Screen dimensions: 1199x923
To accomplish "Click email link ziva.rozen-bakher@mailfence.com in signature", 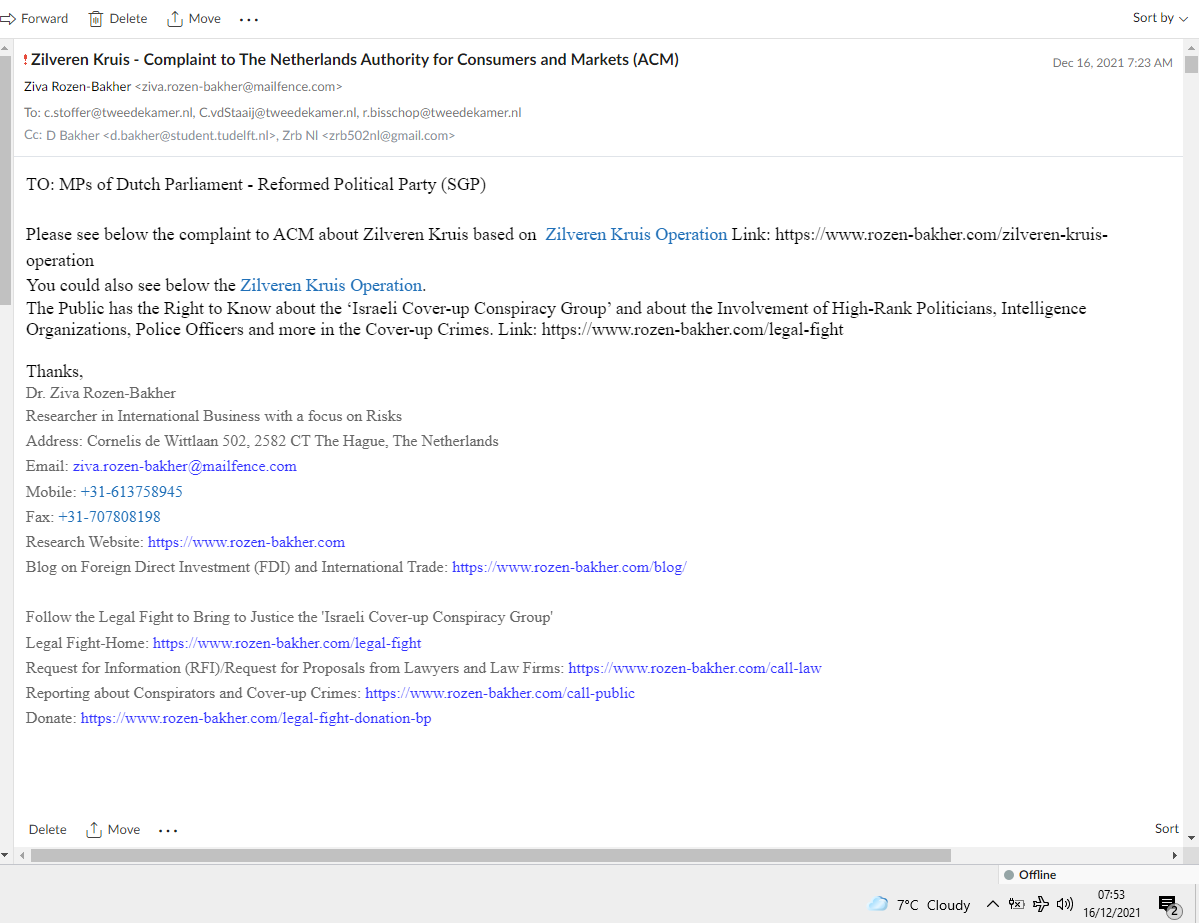I will [184, 466].
